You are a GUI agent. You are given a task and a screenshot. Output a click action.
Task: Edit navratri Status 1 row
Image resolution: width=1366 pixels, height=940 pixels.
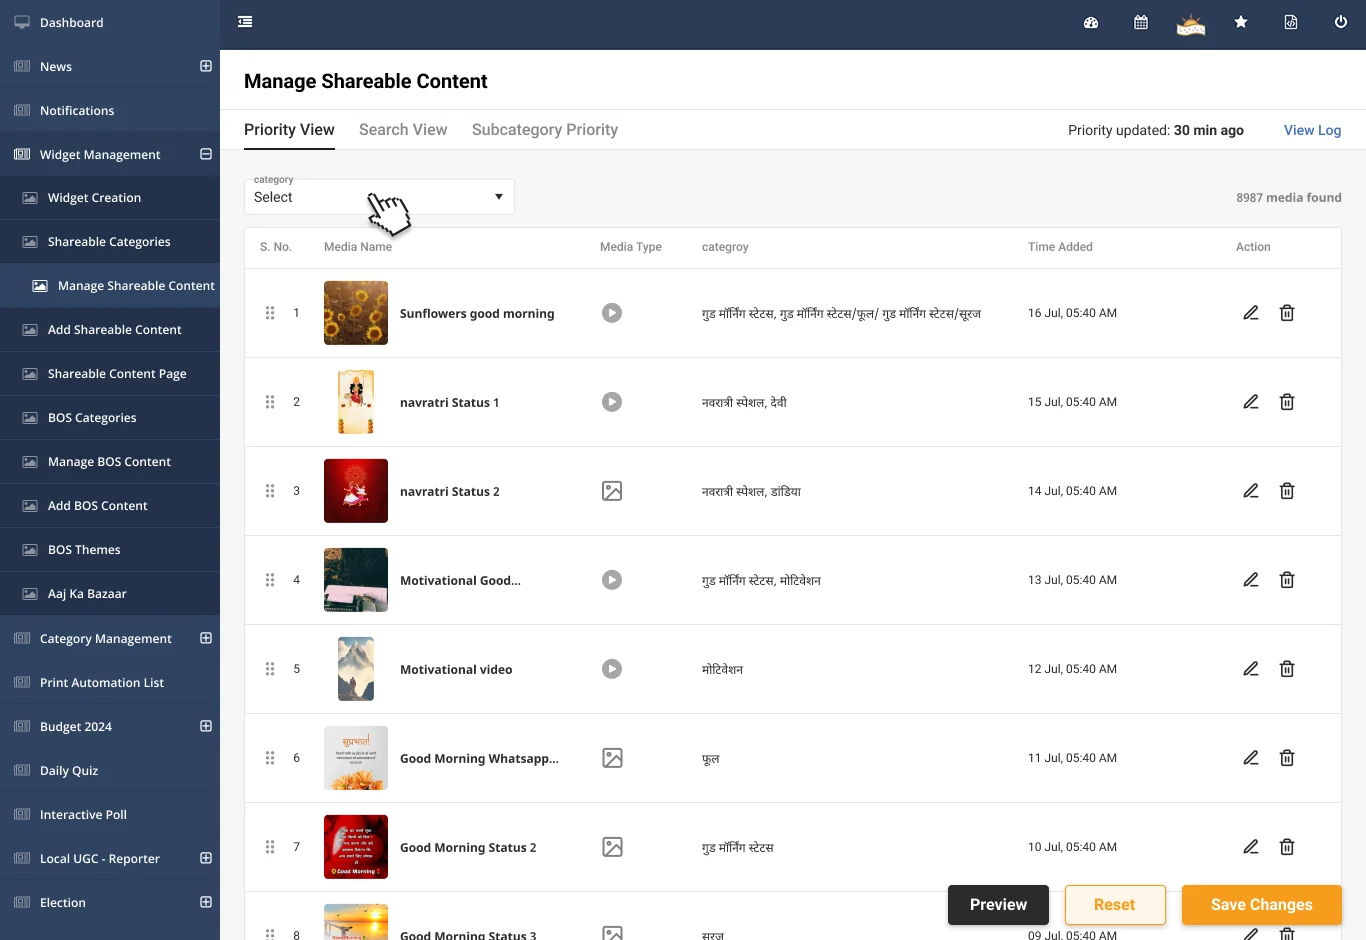coord(1251,402)
